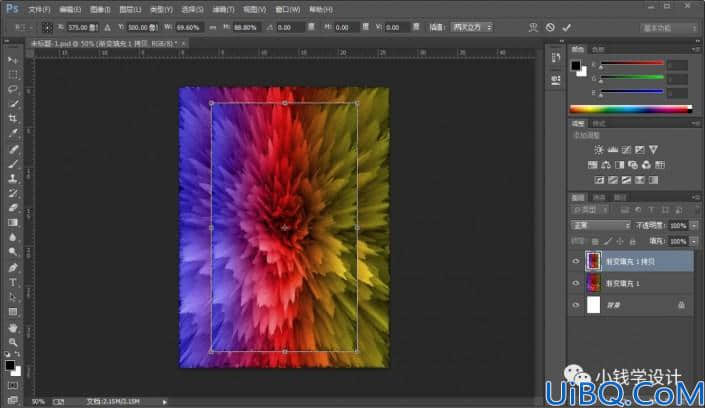Select the Brush tool
Screen dimensions: 705x408
point(13,164)
